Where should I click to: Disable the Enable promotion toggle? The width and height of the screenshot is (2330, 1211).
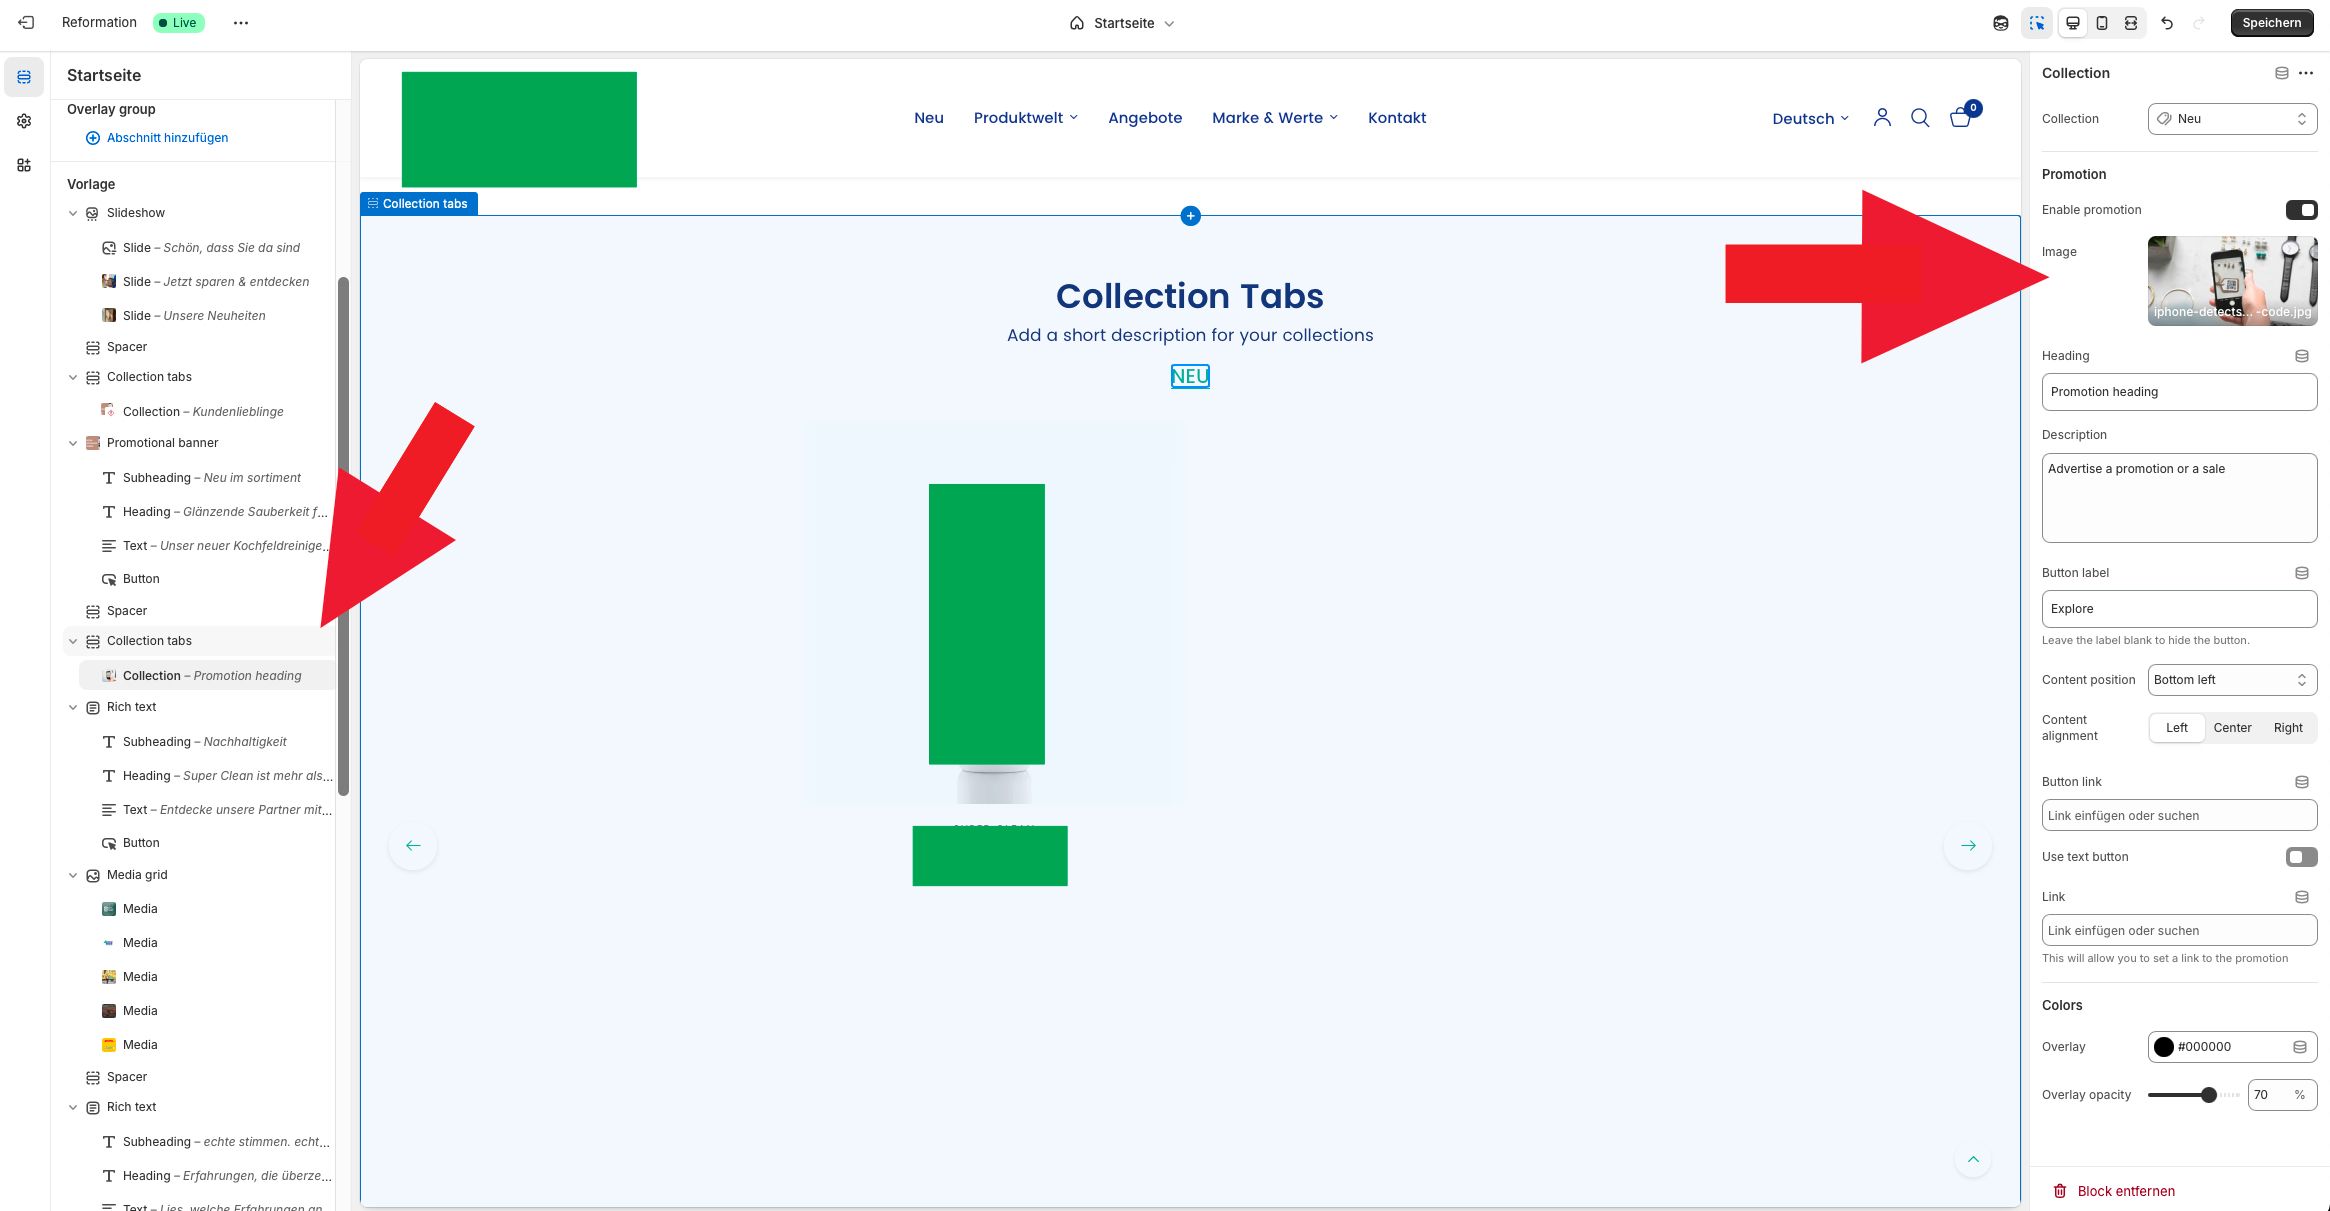[2301, 210]
